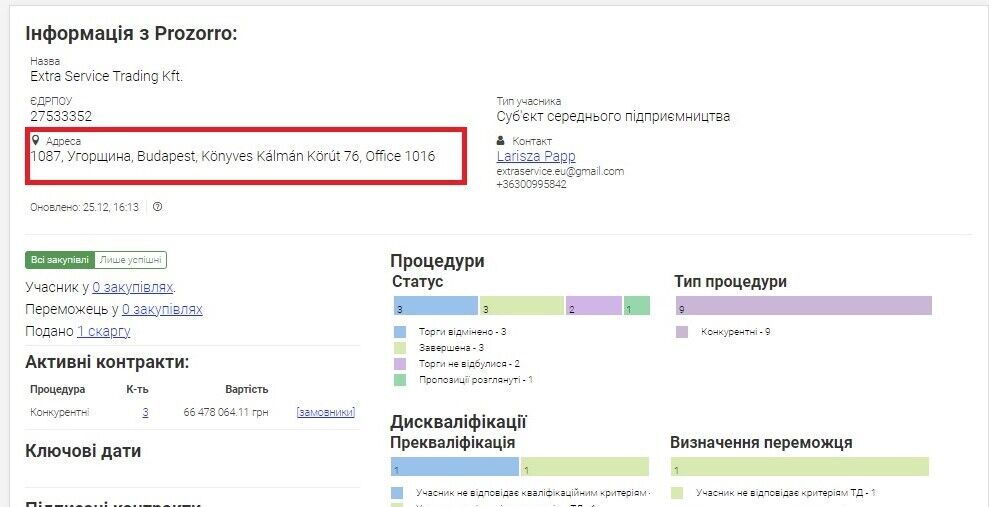Click Конкурентні in active contracts table

click(60, 412)
